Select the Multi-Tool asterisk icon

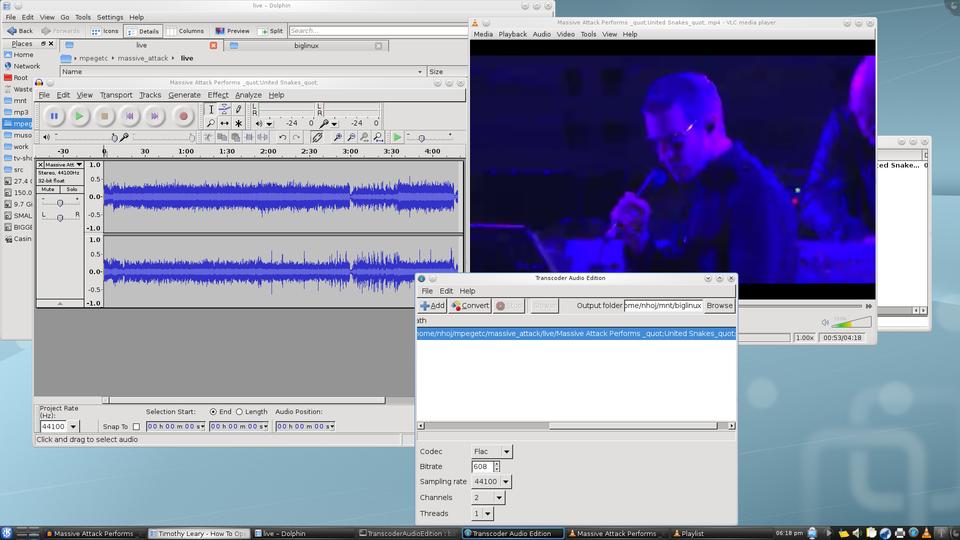[x=238, y=123]
